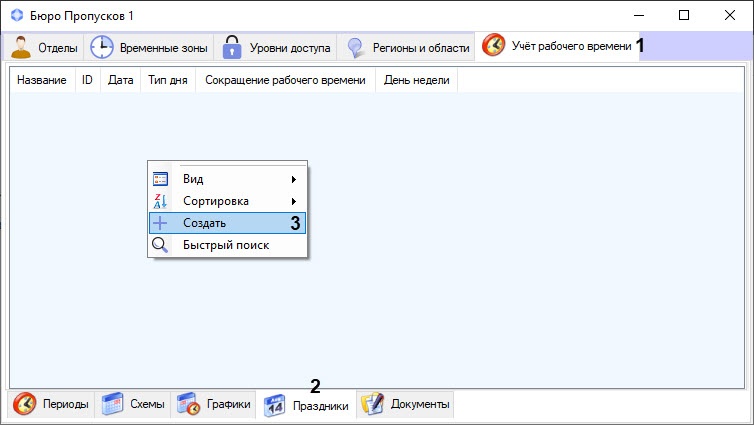Expand the Сортировка submenu arrow
The height and width of the screenshot is (425, 754).
coord(293,201)
